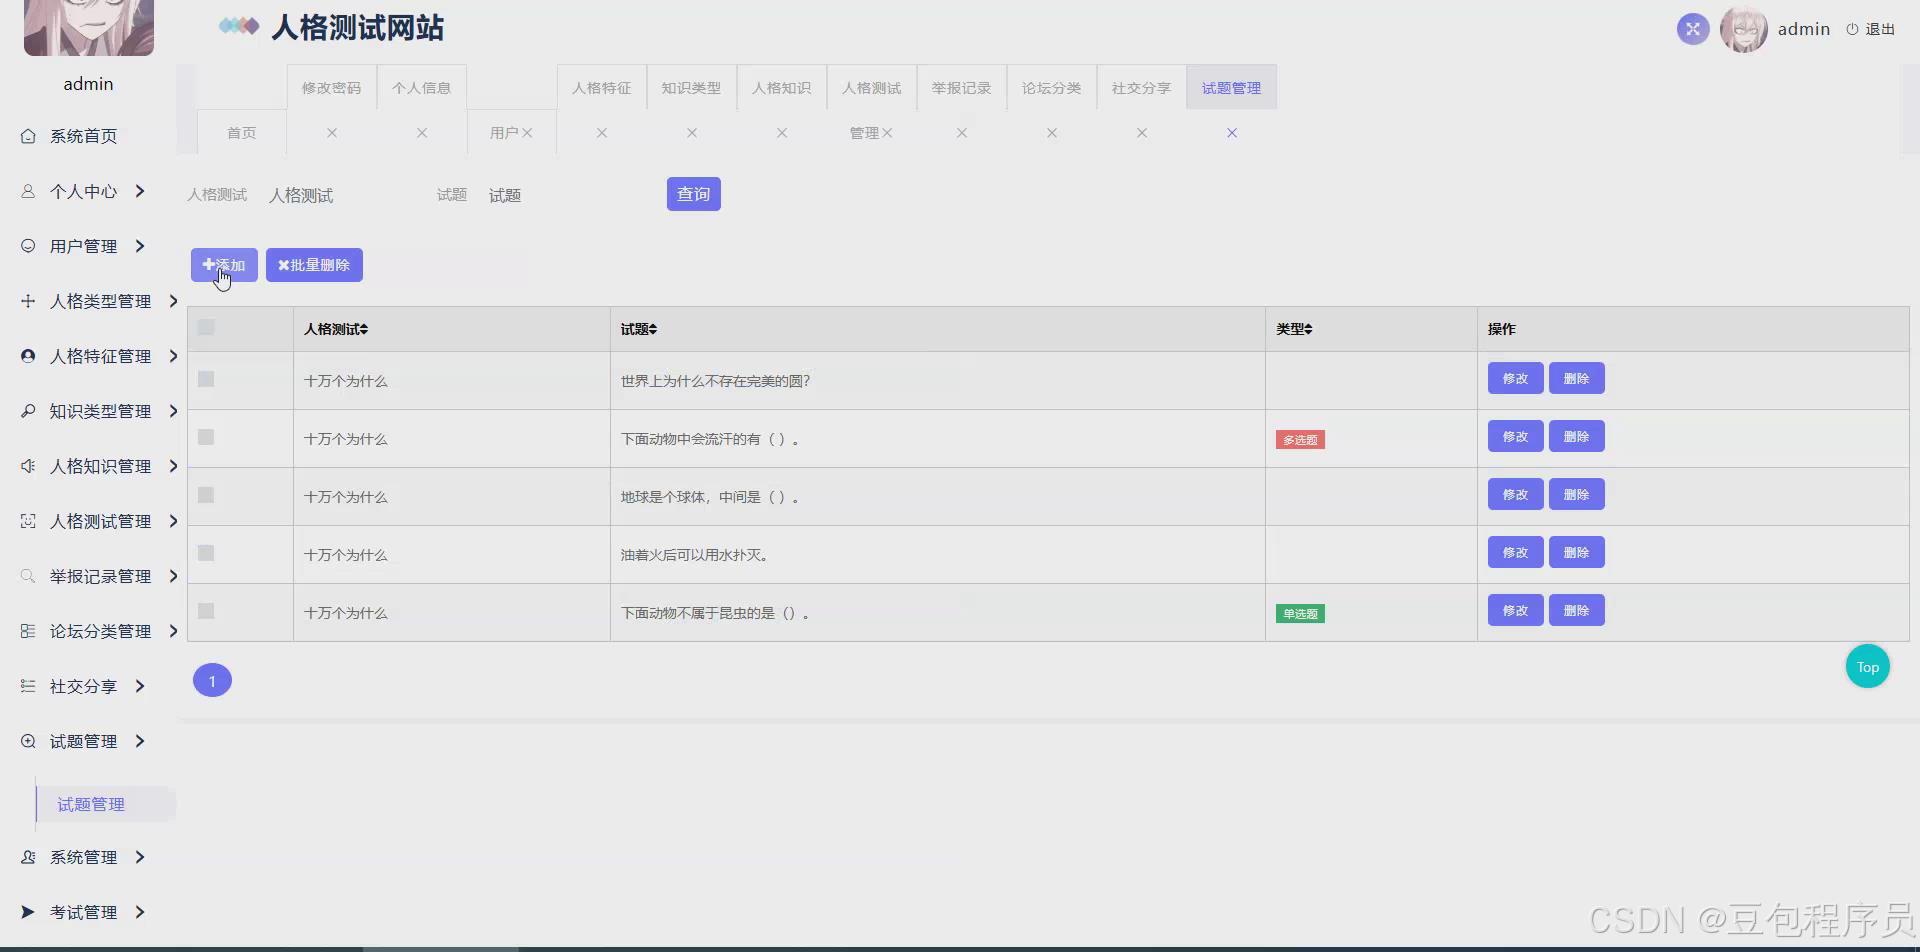This screenshot has width=1920, height=952.
Task: Click the lines icon beside 社交分享
Action: tap(28, 686)
